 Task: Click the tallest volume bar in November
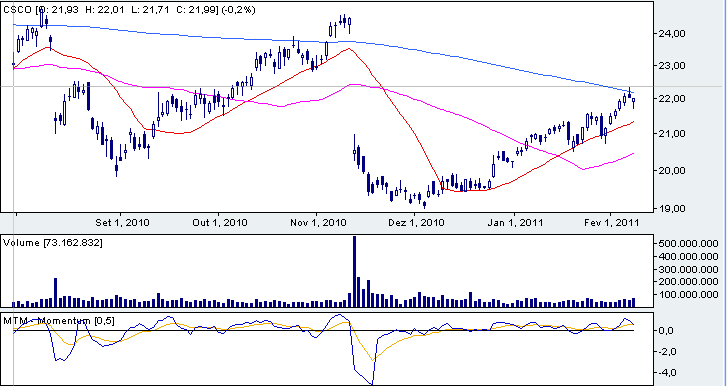point(355,272)
